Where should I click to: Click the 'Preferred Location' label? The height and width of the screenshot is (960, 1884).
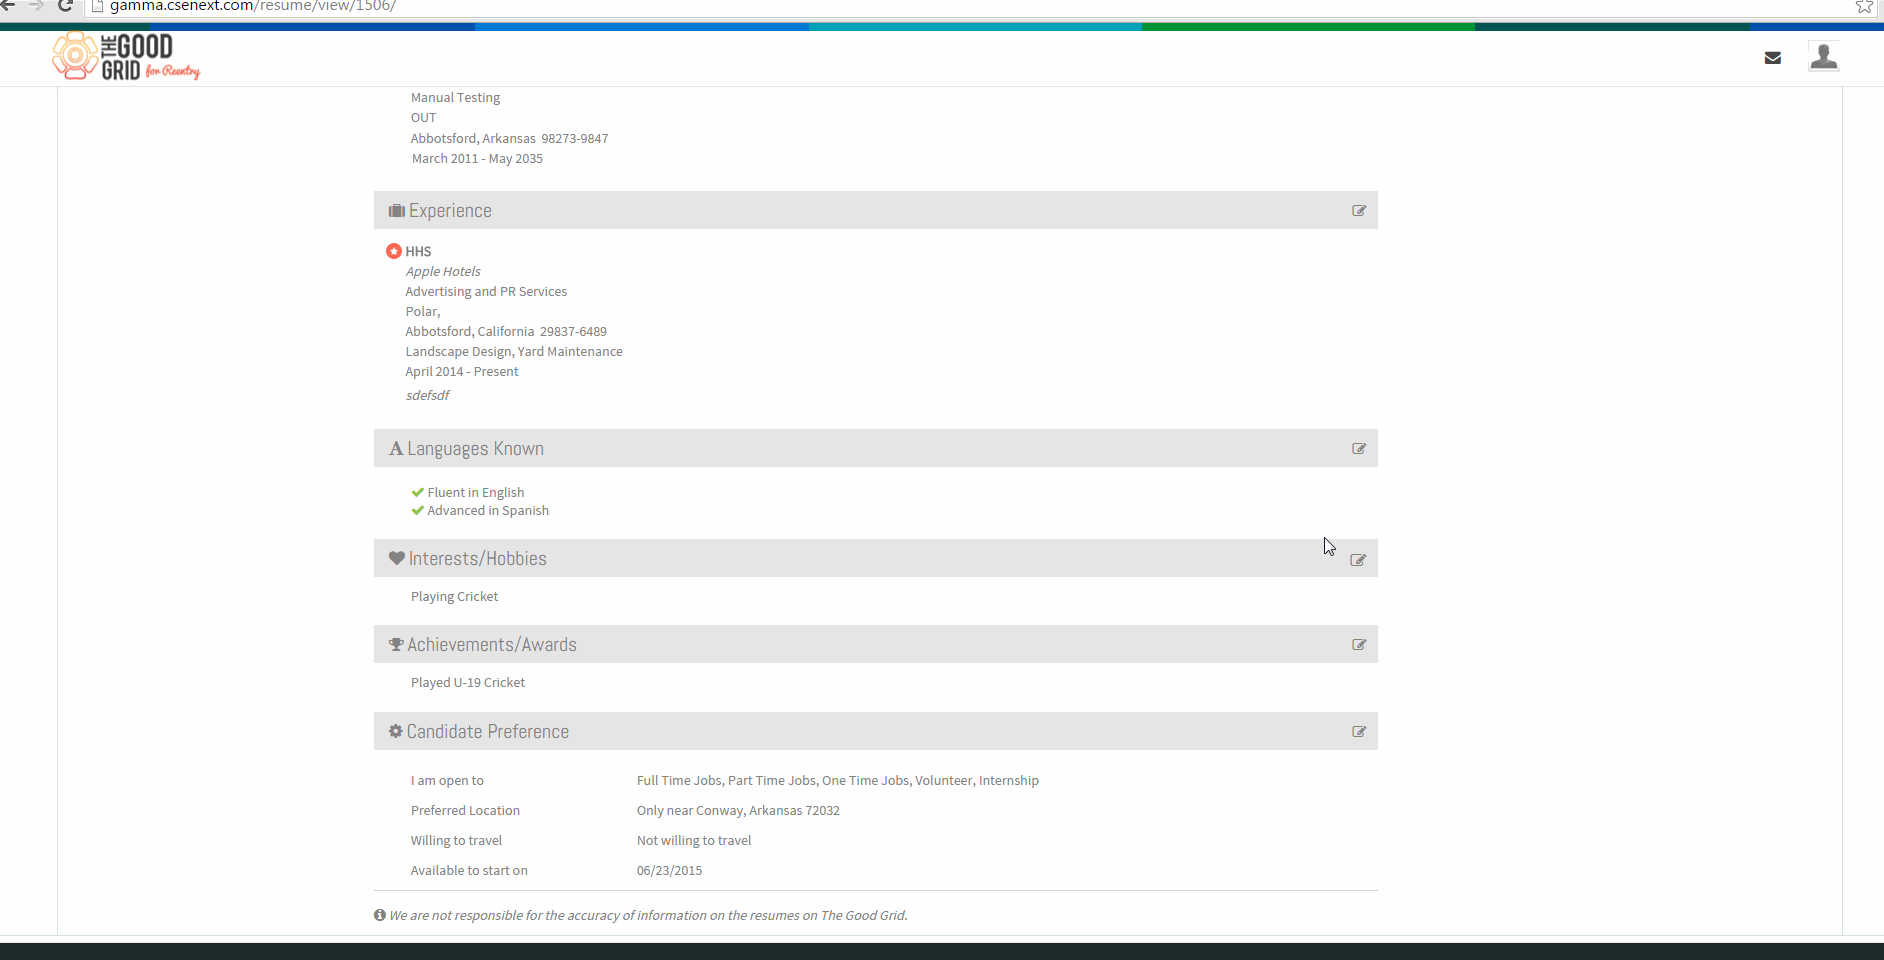point(465,811)
